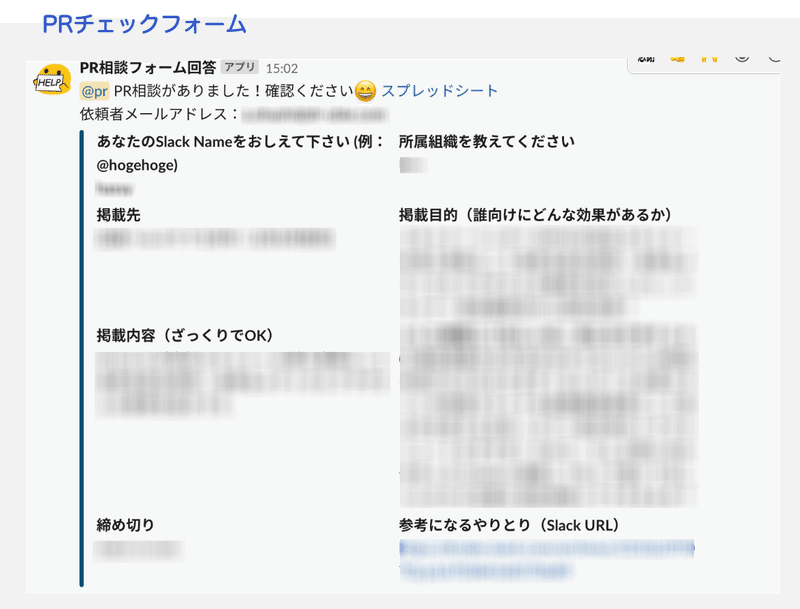Image resolution: width=800 pixels, height=609 pixels.
Task: Click the curved bookmark icon in hover toolbar
Action: [x=776, y=60]
